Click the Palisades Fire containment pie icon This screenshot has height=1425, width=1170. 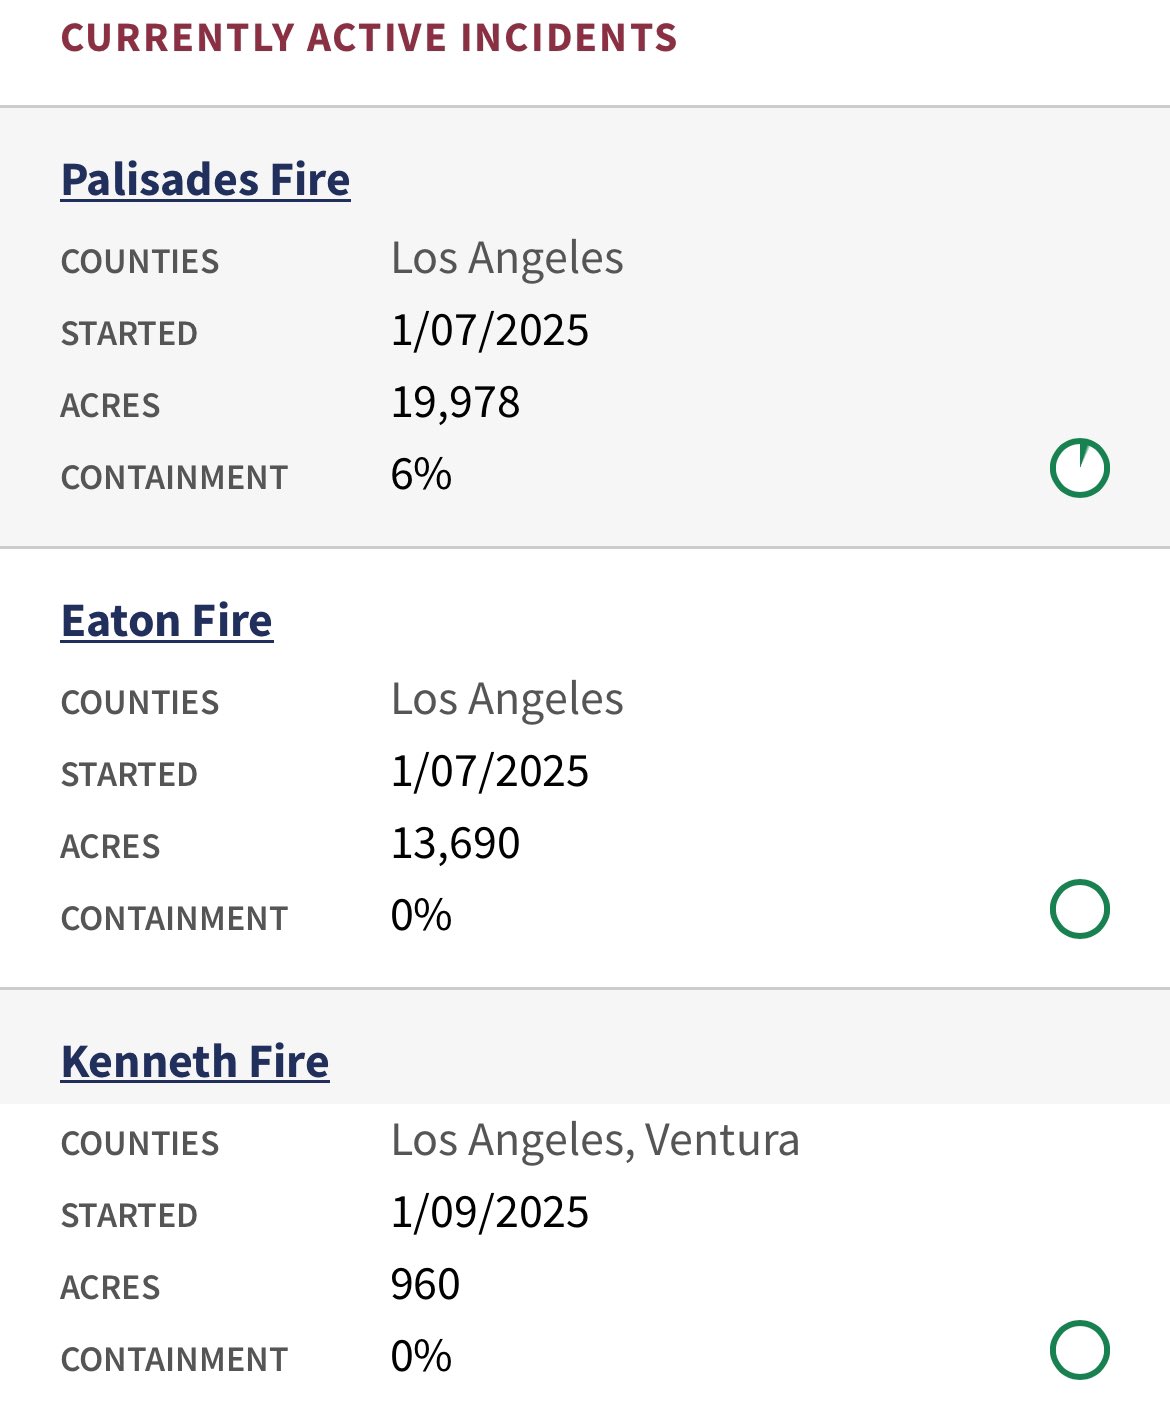1080,468
